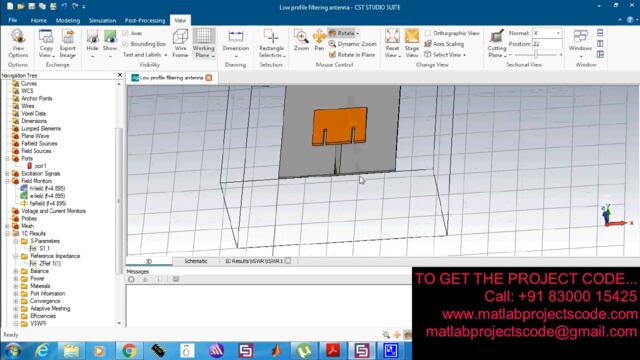Expand the Balance results folder
640x360 pixels.
pyautogui.click(x=16, y=271)
